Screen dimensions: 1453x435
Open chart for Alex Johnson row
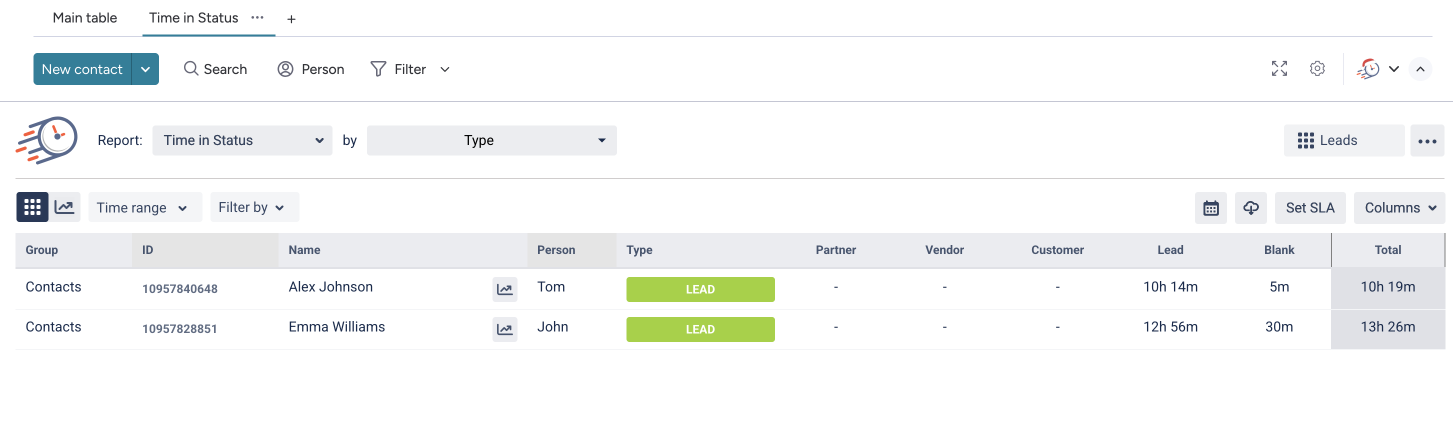pos(505,290)
